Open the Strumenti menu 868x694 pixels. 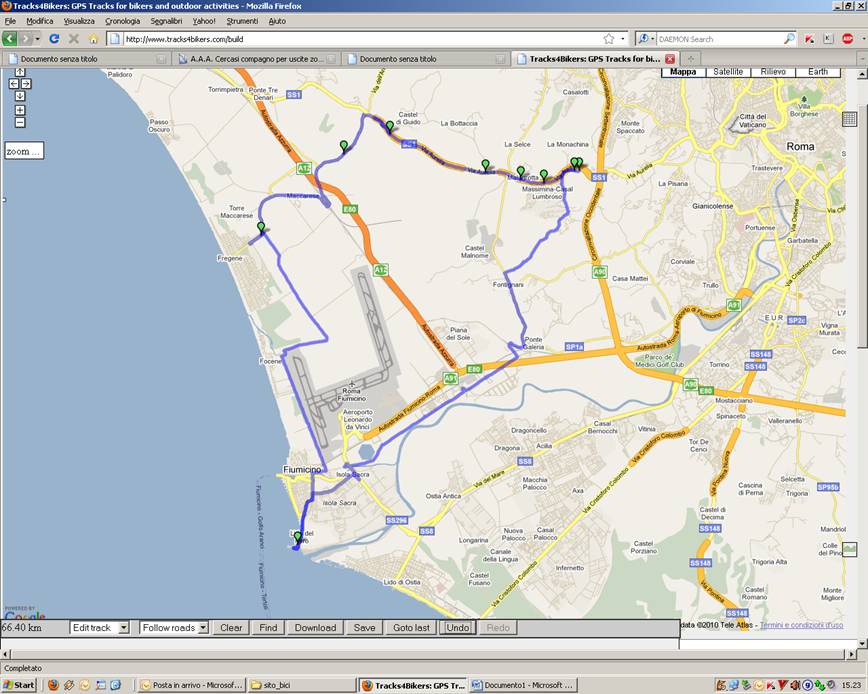pos(242,21)
